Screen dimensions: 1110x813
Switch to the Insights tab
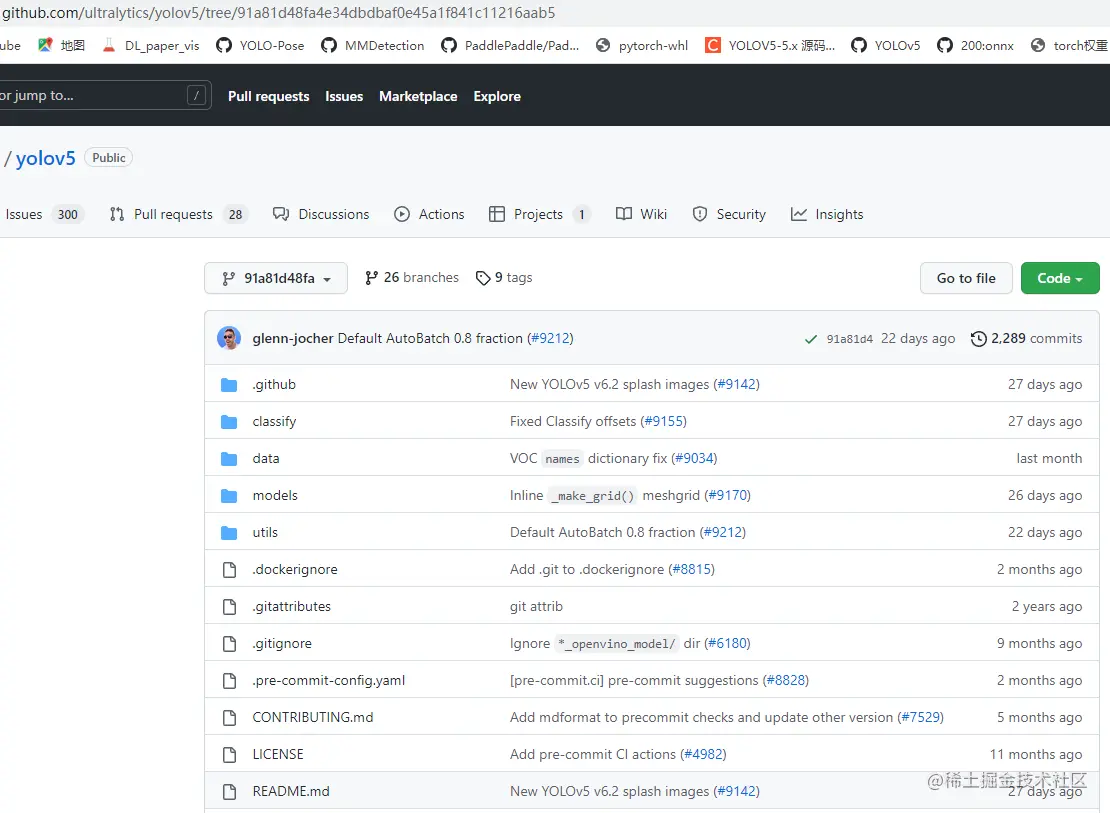click(827, 214)
